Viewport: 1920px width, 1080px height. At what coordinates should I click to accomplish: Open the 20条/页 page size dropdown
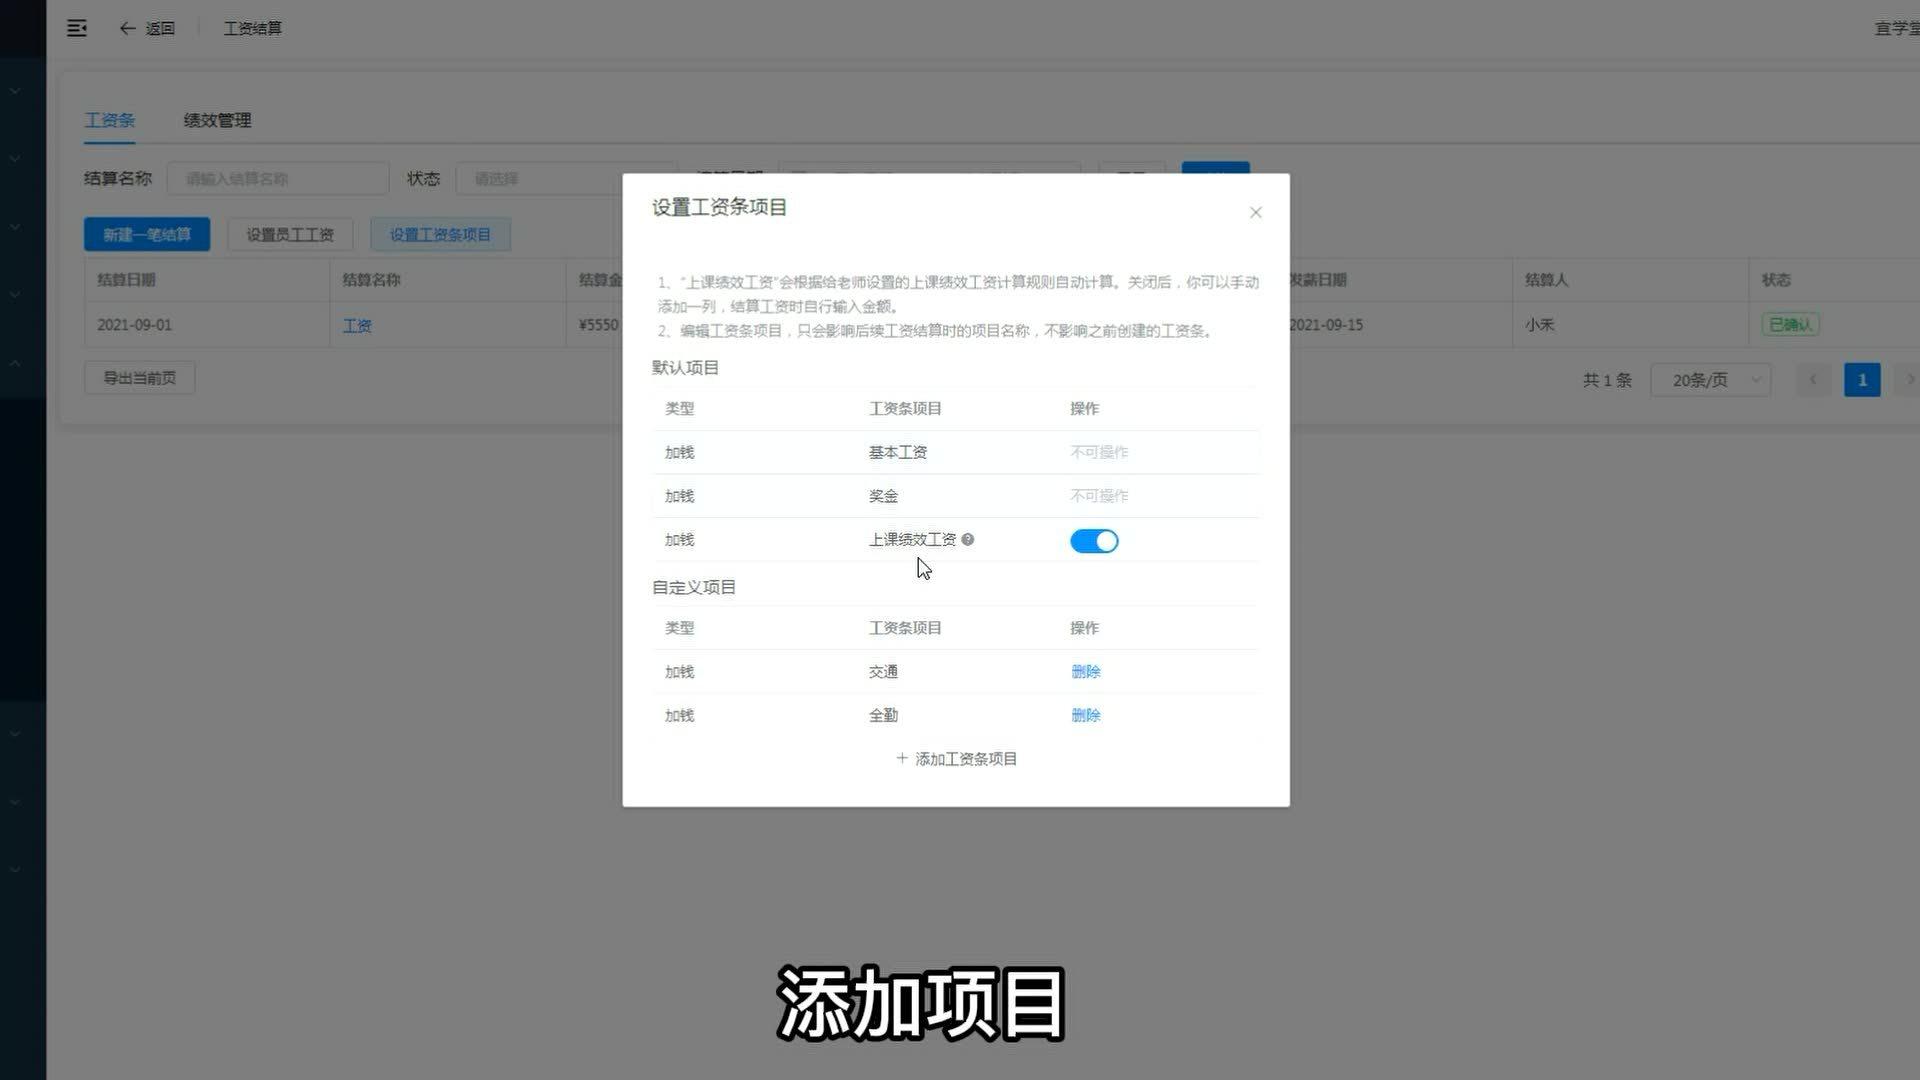[1710, 380]
